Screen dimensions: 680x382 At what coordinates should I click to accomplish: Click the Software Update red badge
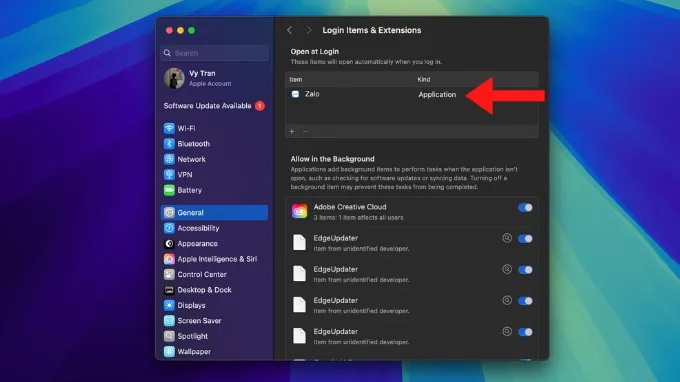click(260, 106)
